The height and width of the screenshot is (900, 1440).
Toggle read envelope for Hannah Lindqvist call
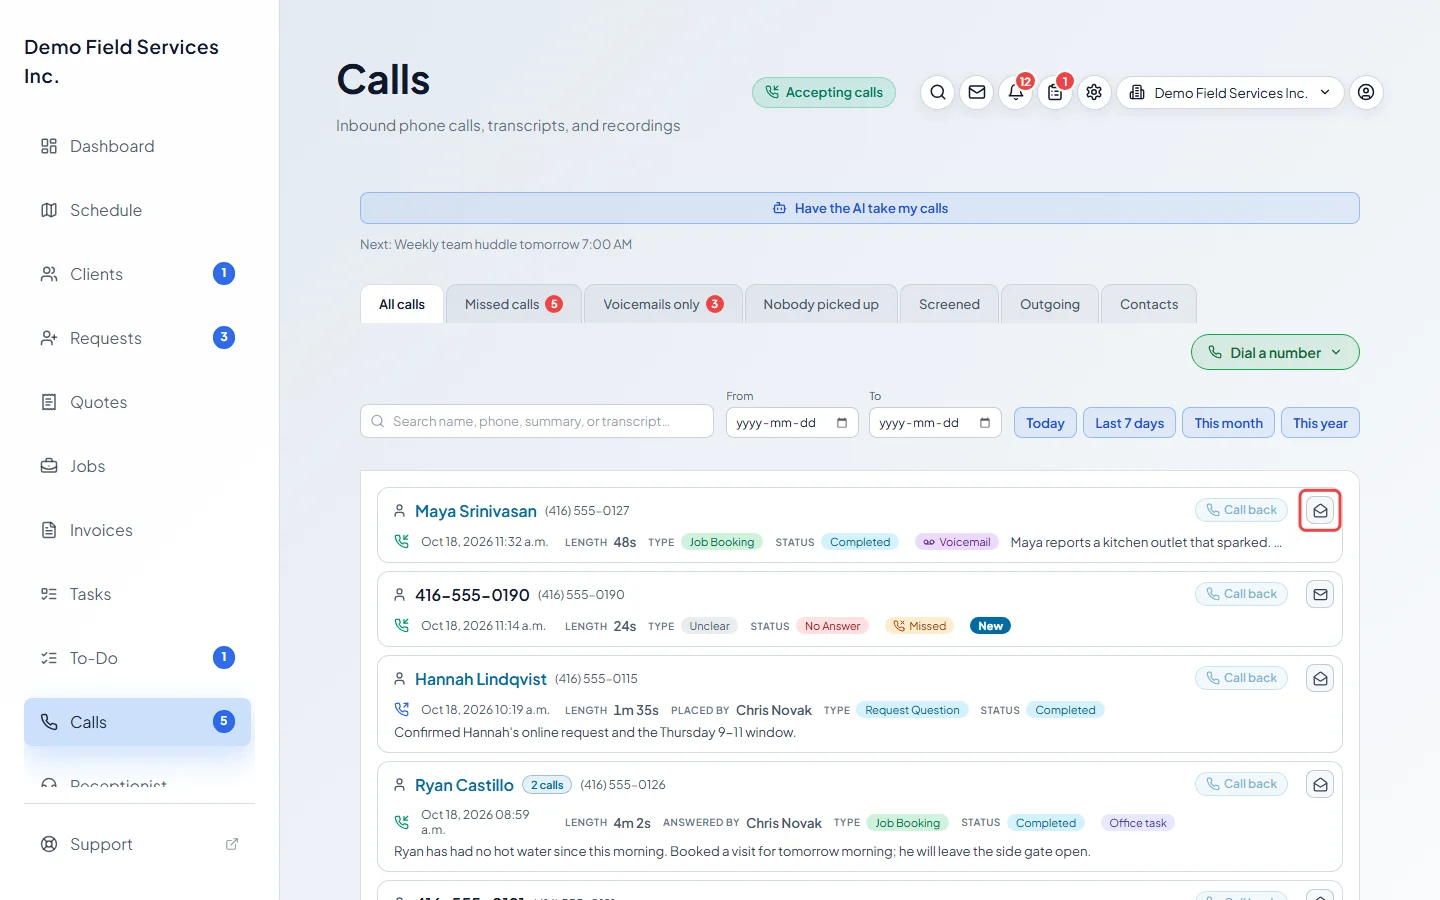point(1320,679)
